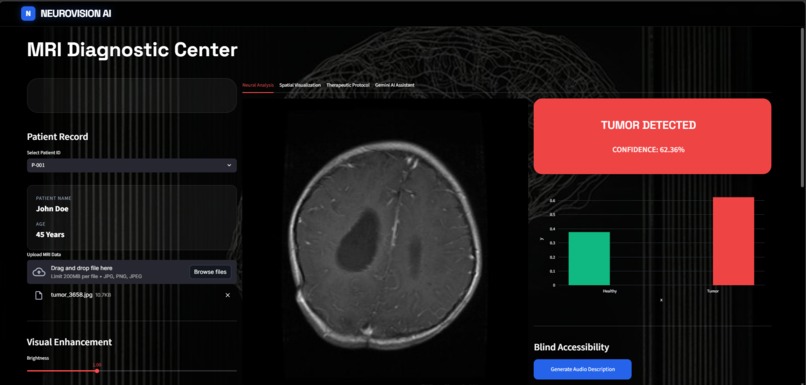Open the Select Patient ID dropdown

(x=132, y=166)
